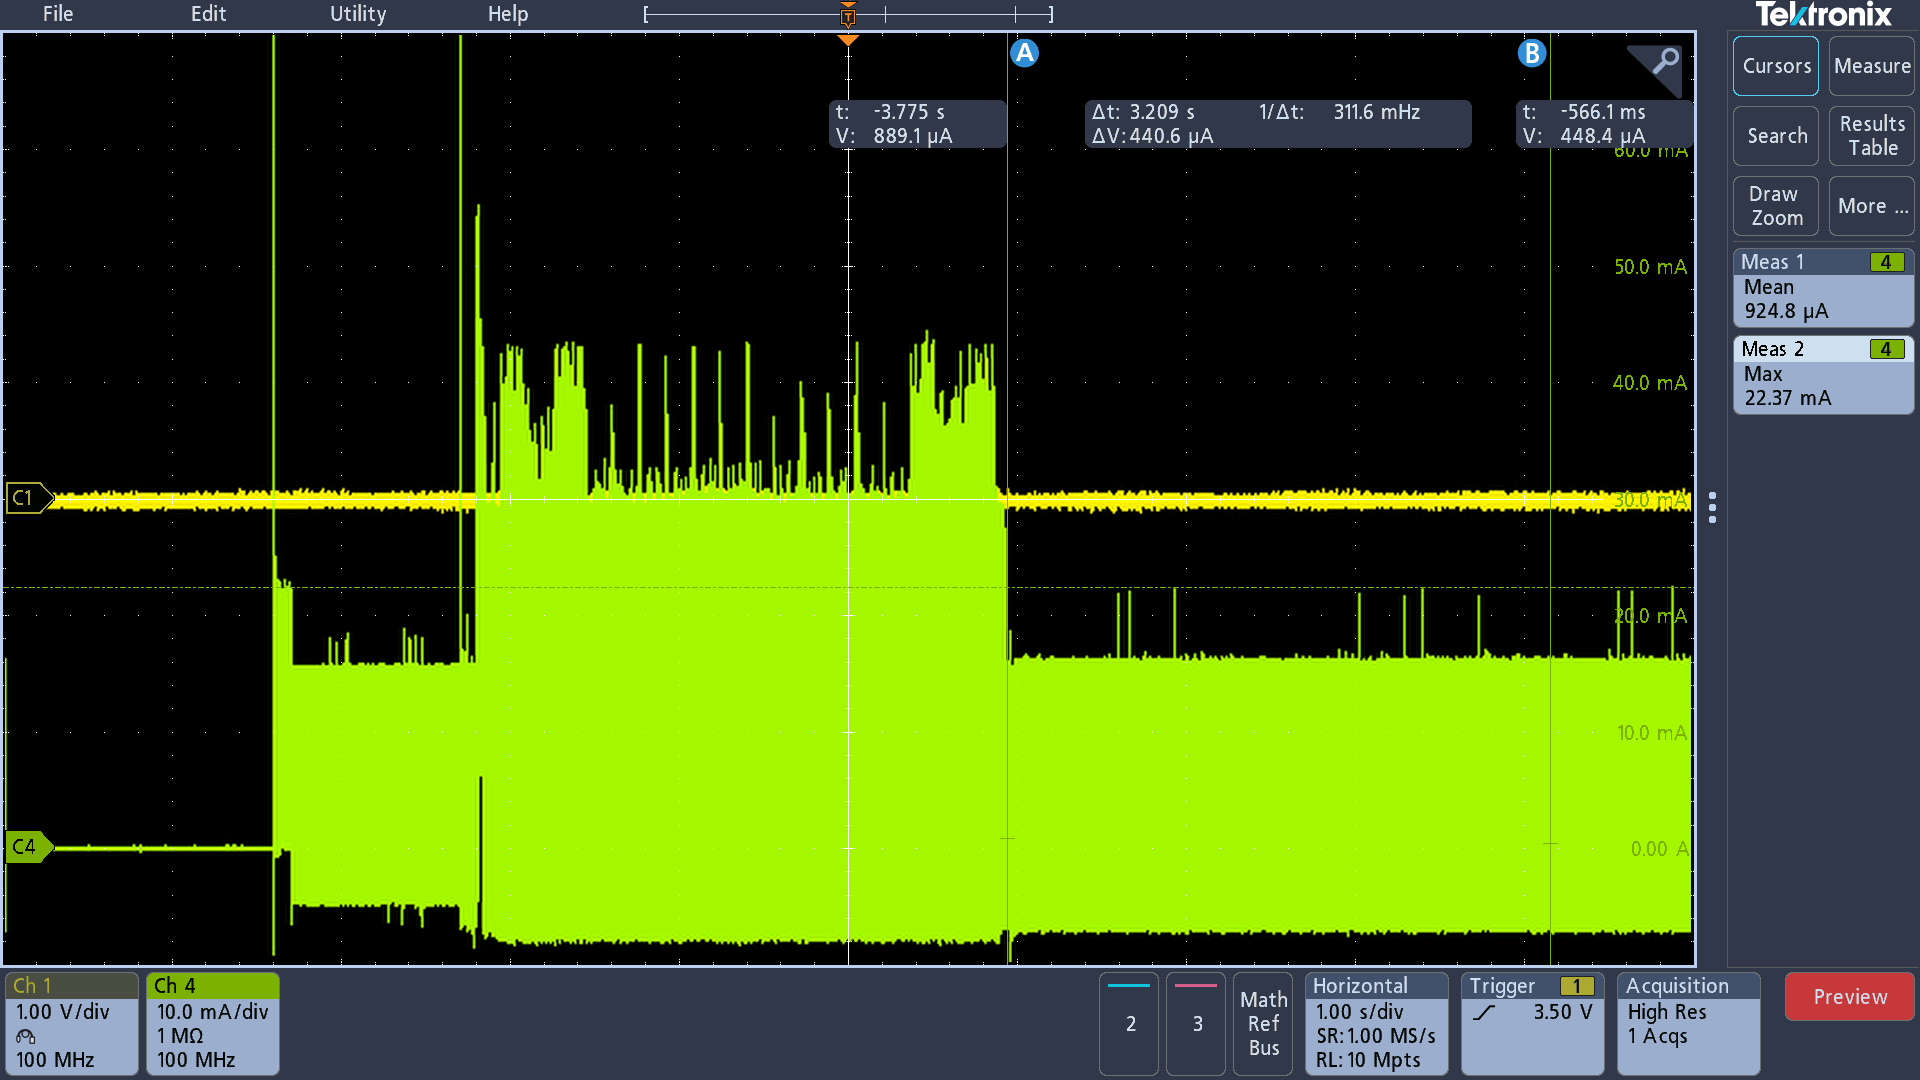Open the Acquisition settings badge
This screenshot has height=1080, width=1920.
pos(1689,1023)
